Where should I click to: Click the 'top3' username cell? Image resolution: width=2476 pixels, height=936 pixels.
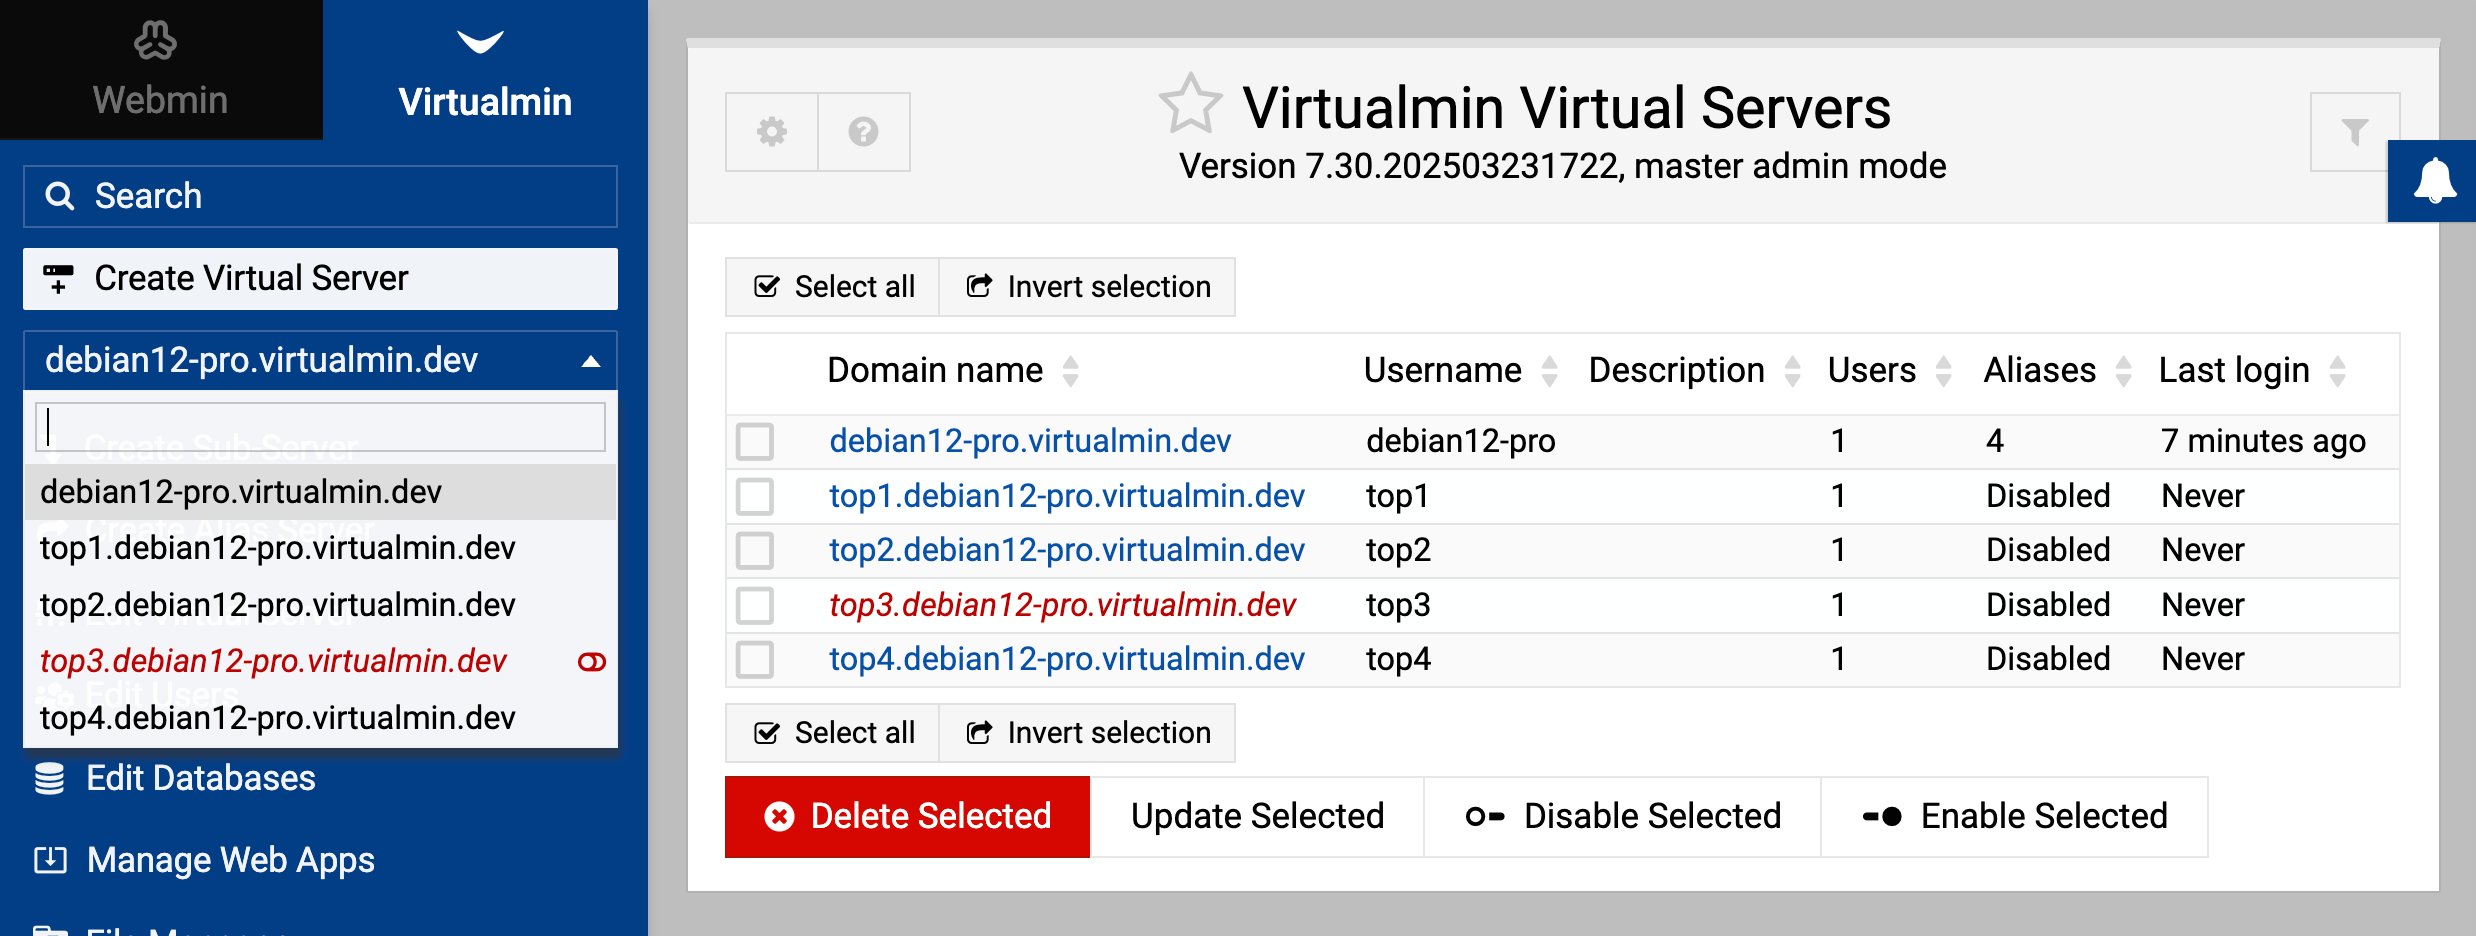click(x=1398, y=605)
